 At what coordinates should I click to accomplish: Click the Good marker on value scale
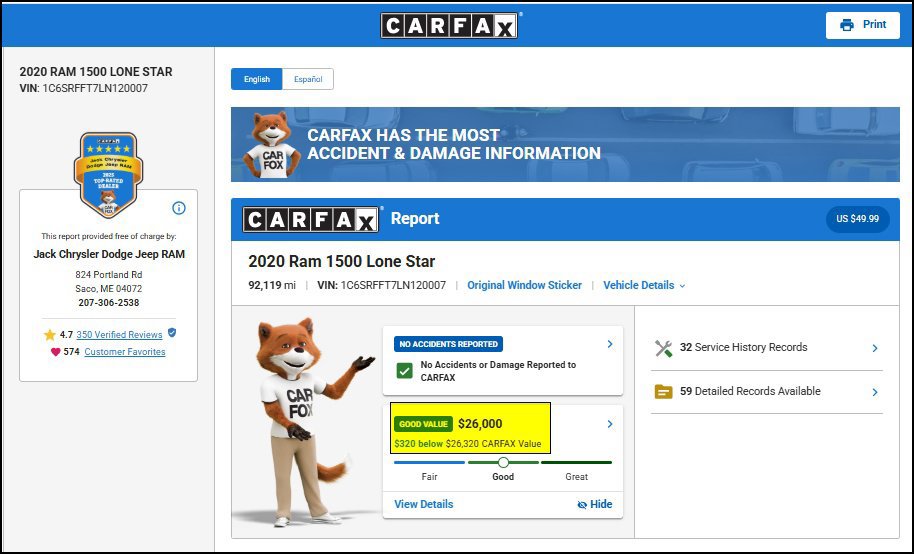click(x=503, y=462)
